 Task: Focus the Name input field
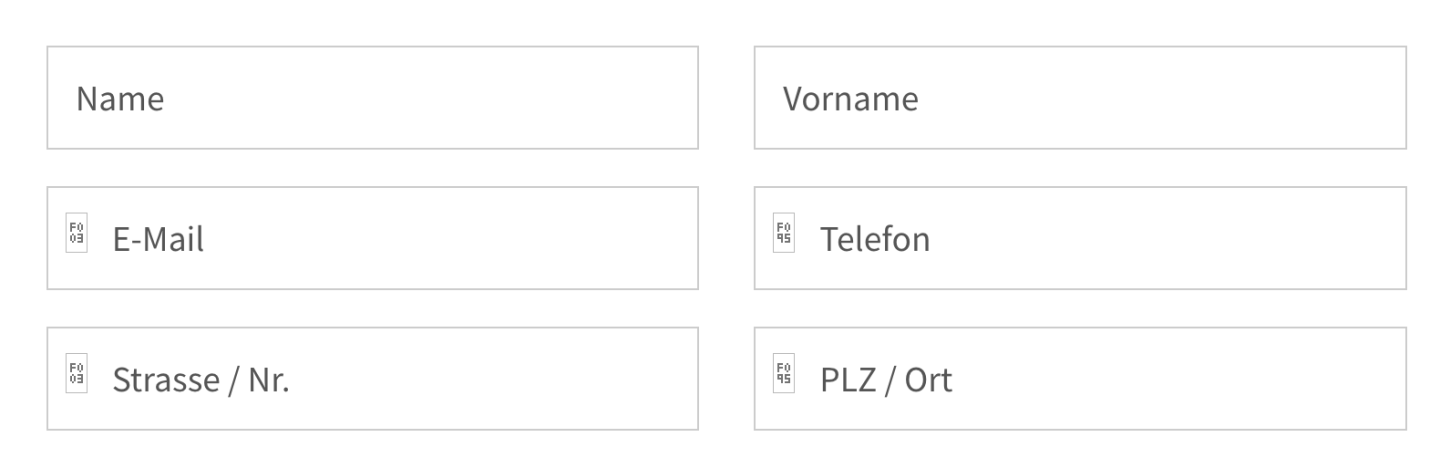[x=372, y=98]
